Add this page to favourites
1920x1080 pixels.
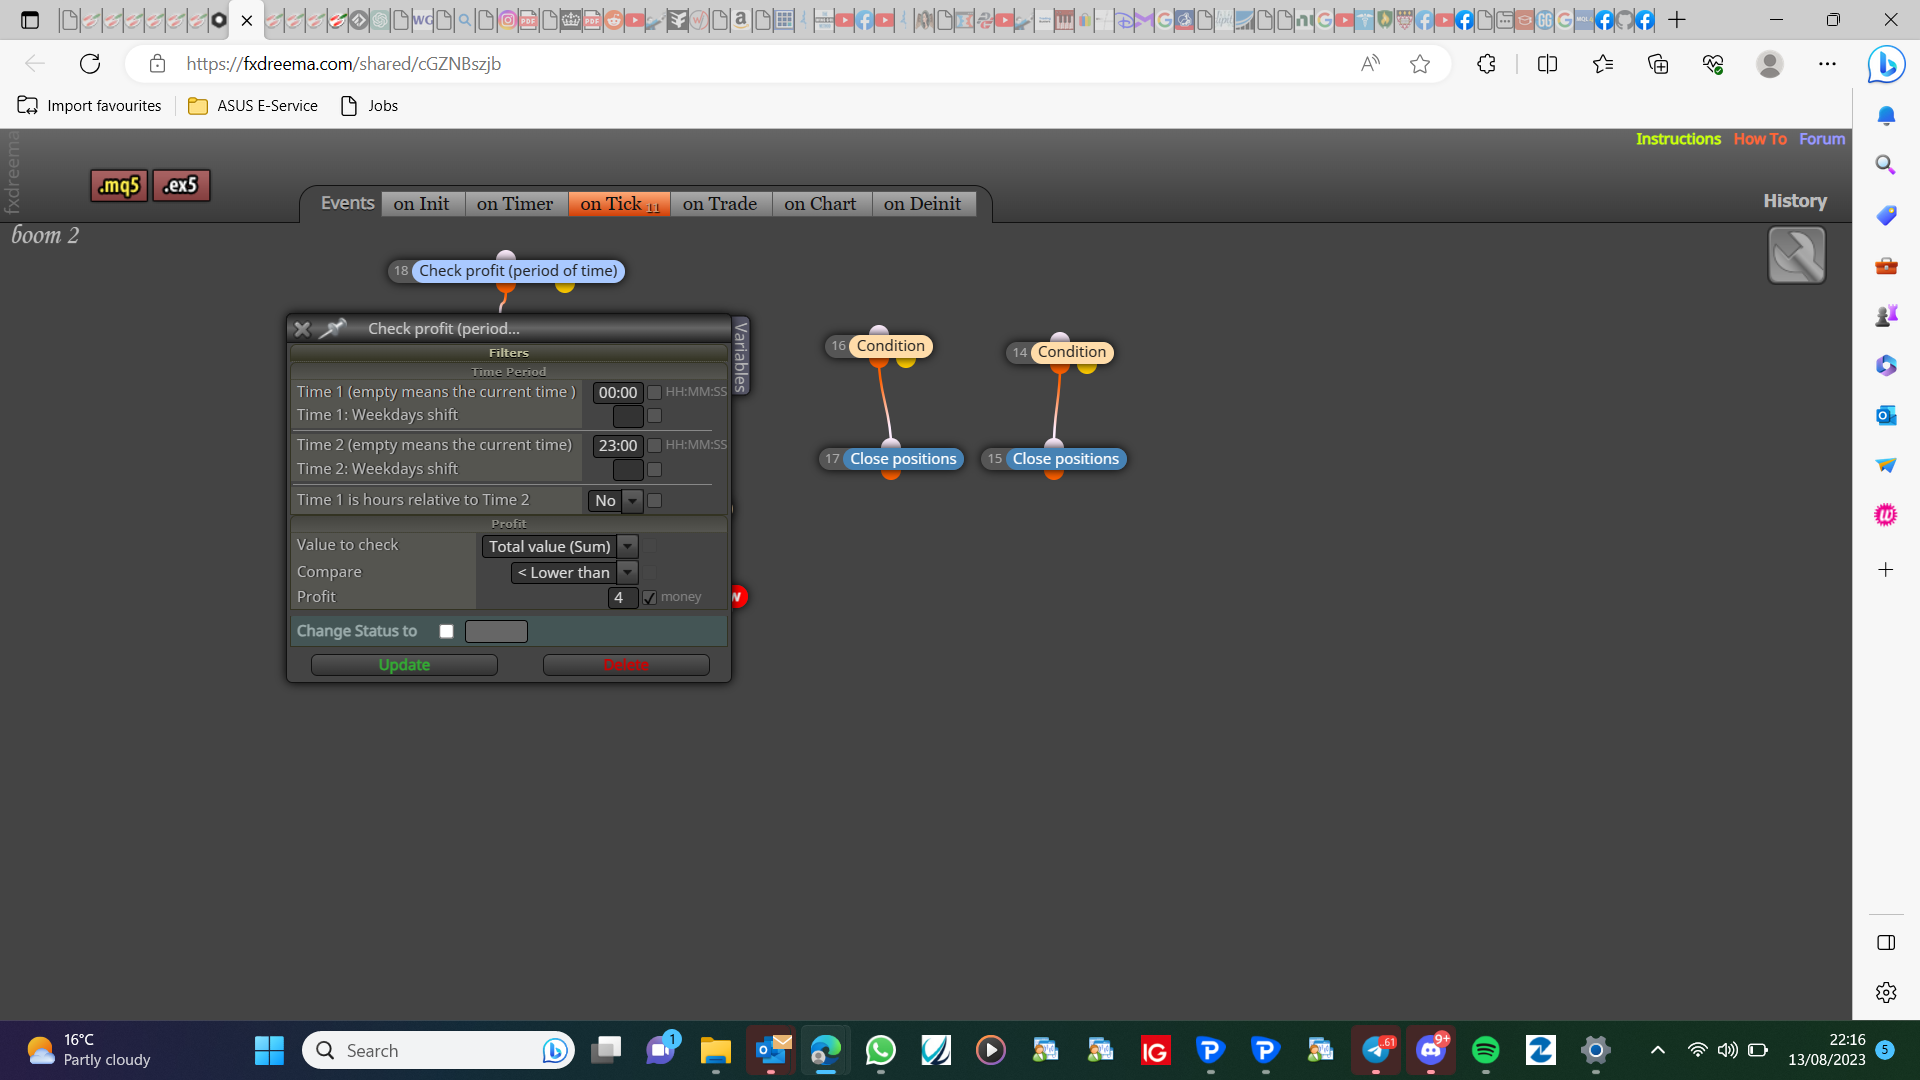(x=1419, y=64)
